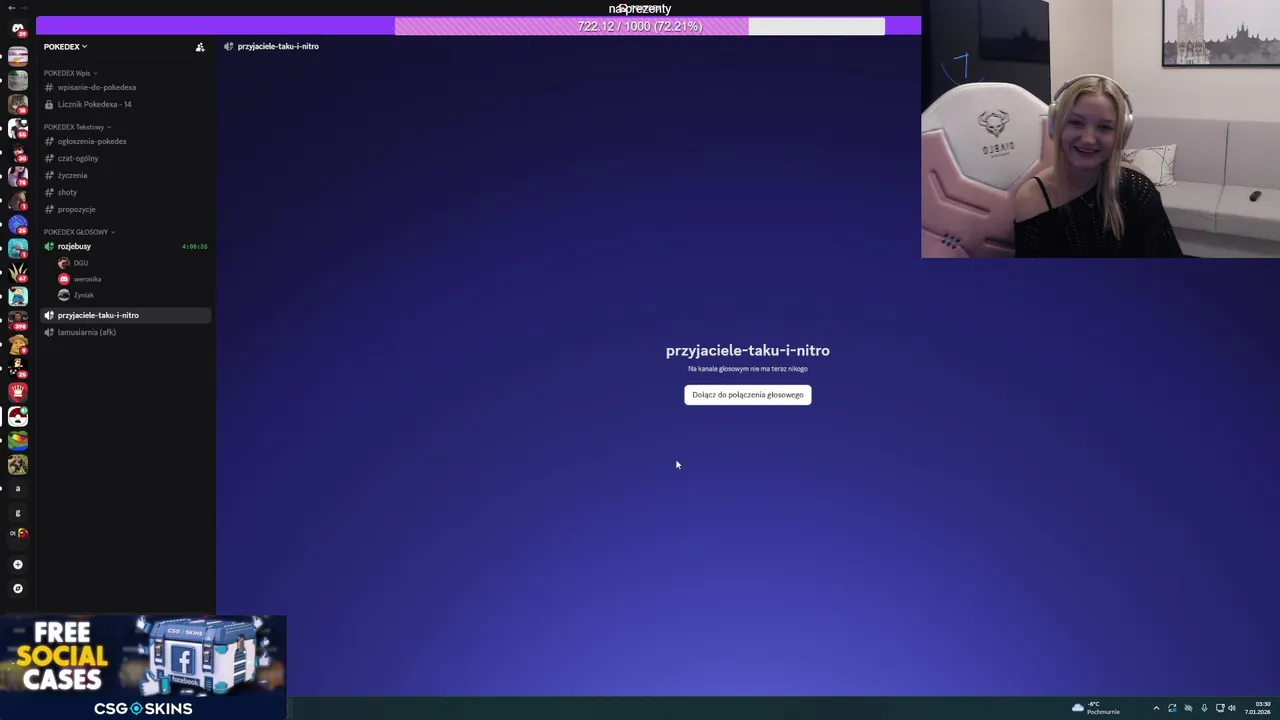Select the przyjaciele-taku-i-nitro voice channel in sidebar
The height and width of the screenshot is (720, 1280).
[125, 315]
